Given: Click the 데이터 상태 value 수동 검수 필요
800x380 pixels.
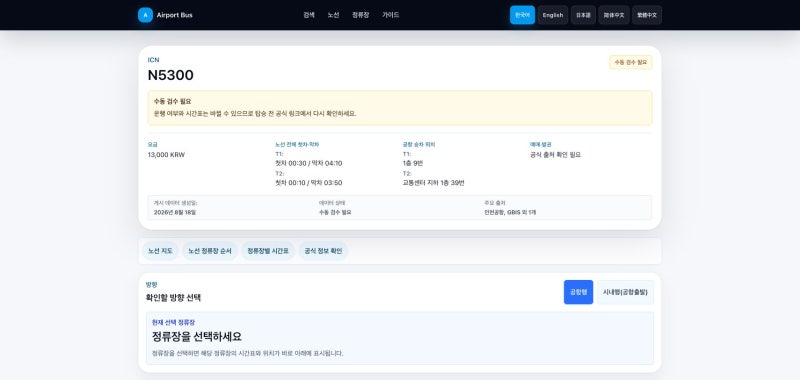Looking at the screenshot, I should click(x=335, y=212).
